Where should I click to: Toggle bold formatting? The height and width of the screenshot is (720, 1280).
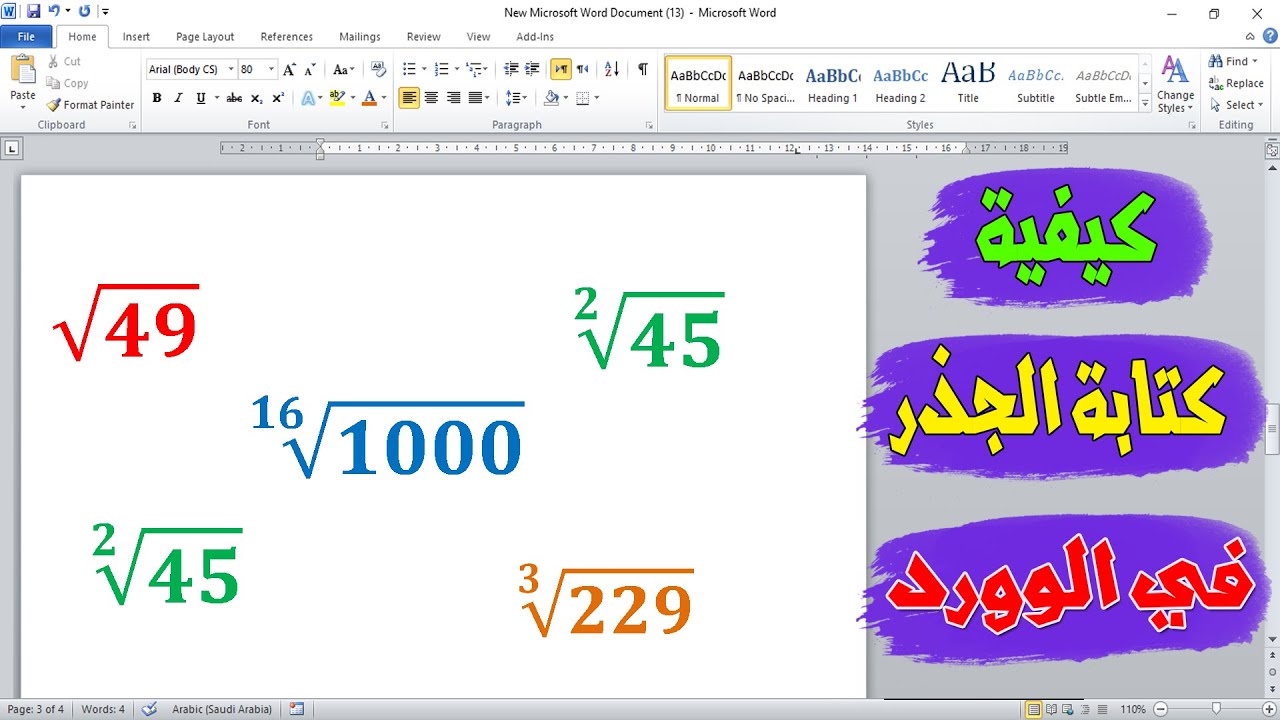pyautogui.click(x=156, y=98)
